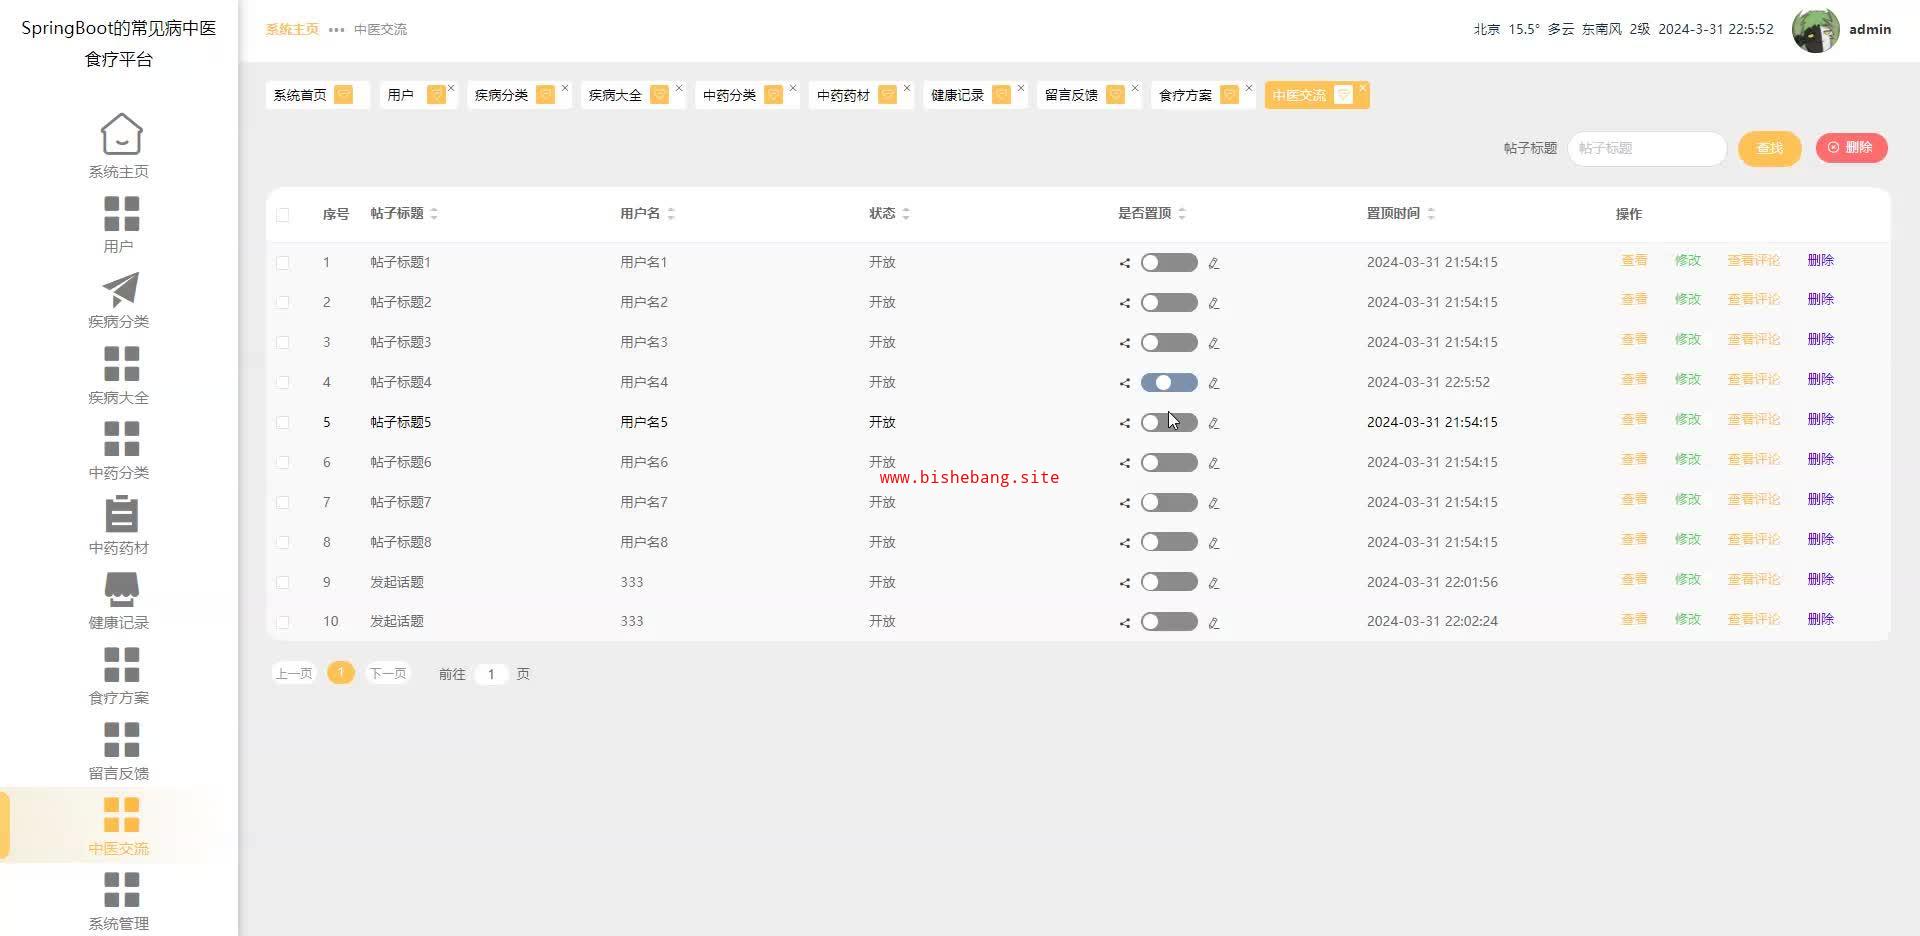Image resolution: width=1920 pixels, height=936 pixels.
Task: Open the 系统主页 house icon in sidebar
Action: pos(121,134)
